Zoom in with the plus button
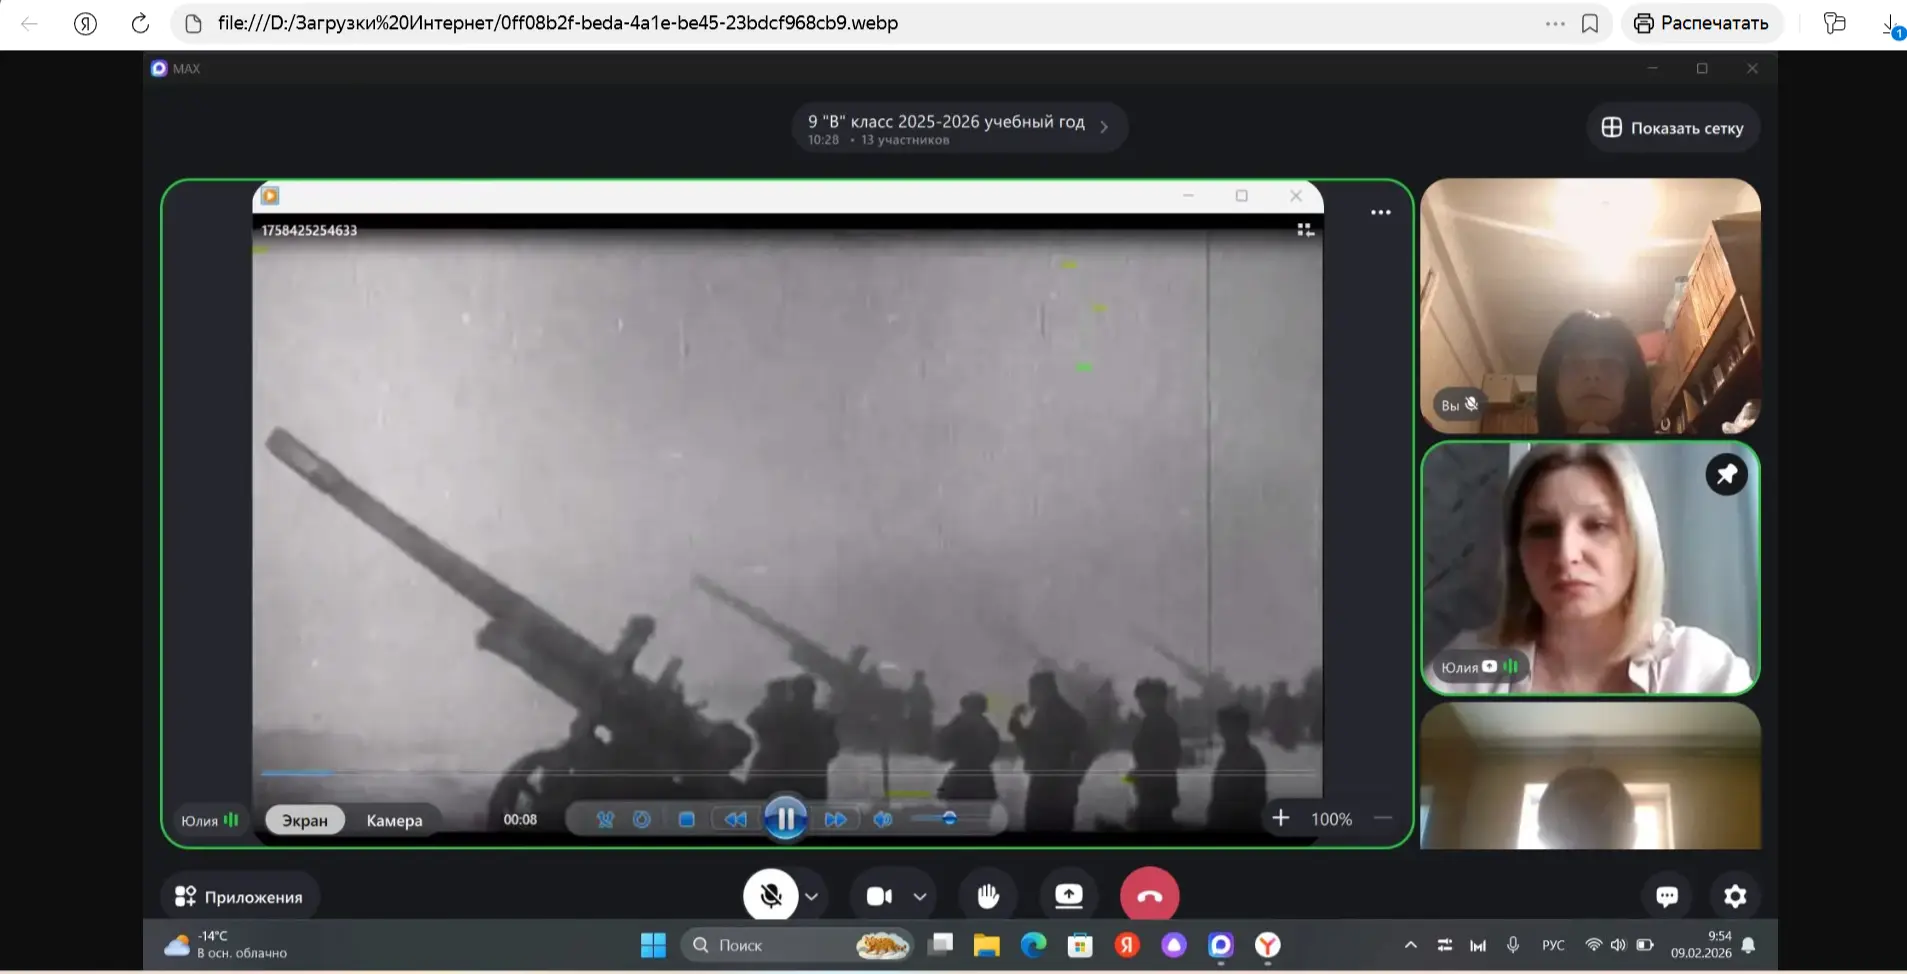Viewport: 1907px width, 974px height. (1280, 818)
